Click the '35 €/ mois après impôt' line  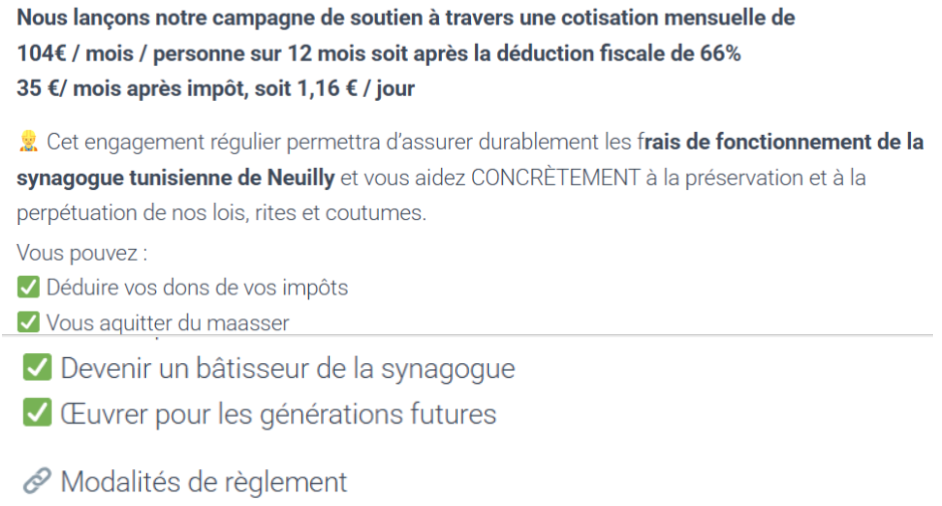[216, 88]
